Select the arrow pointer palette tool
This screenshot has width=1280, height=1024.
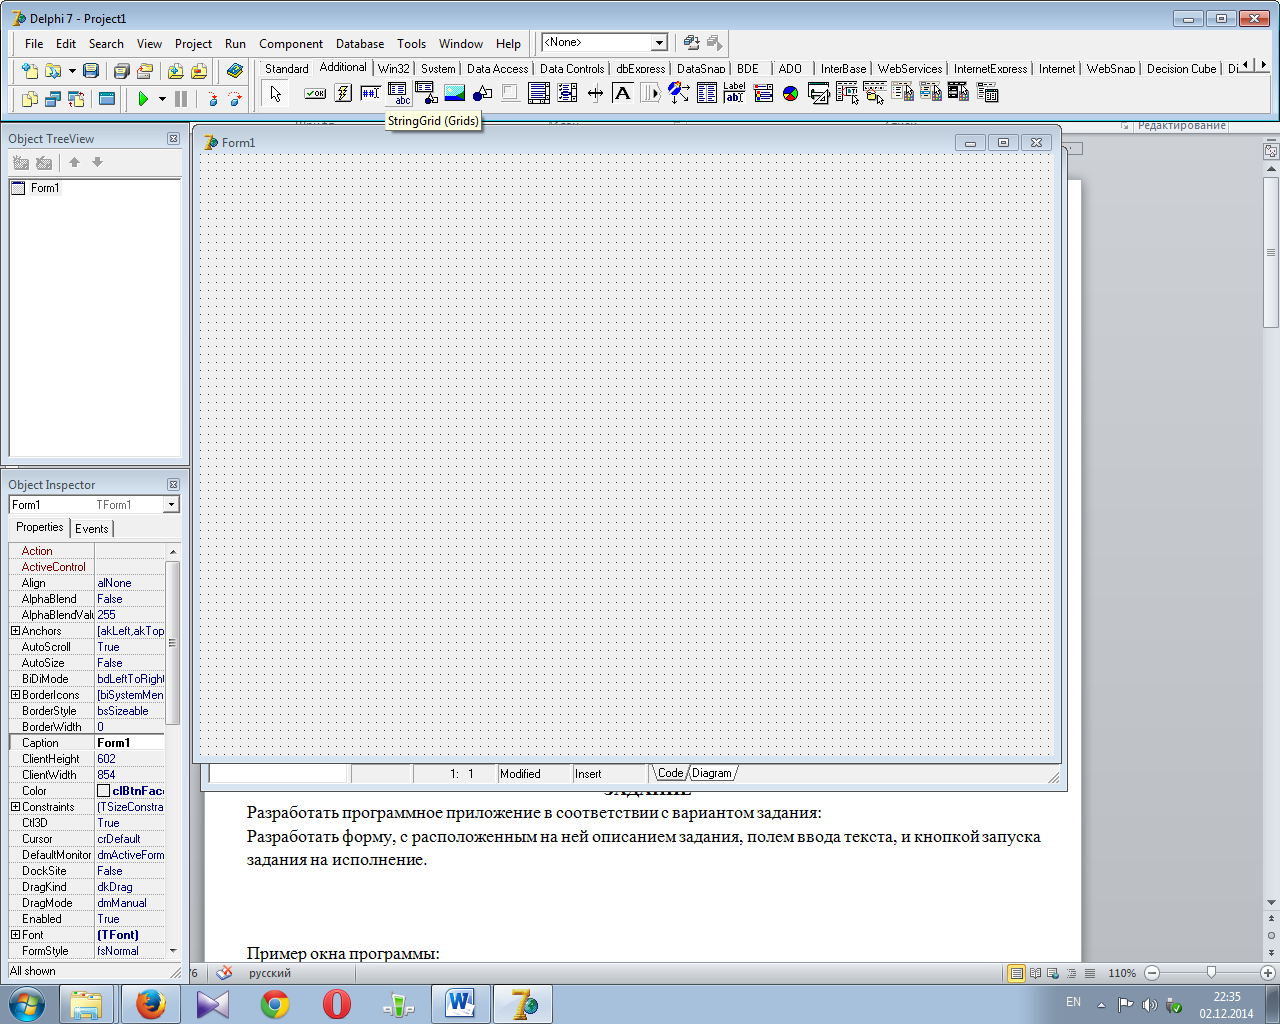[276, 94]
